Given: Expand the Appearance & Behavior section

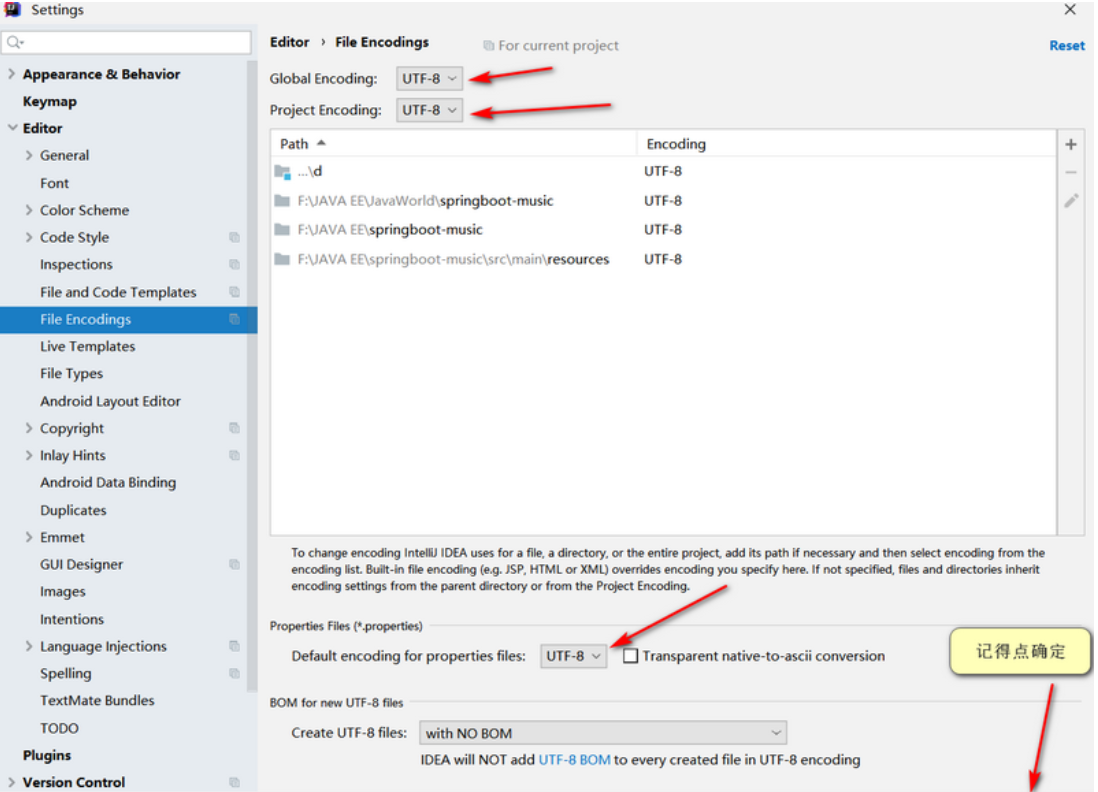Looking at the screenshot, I should click(x=12, y=74).
